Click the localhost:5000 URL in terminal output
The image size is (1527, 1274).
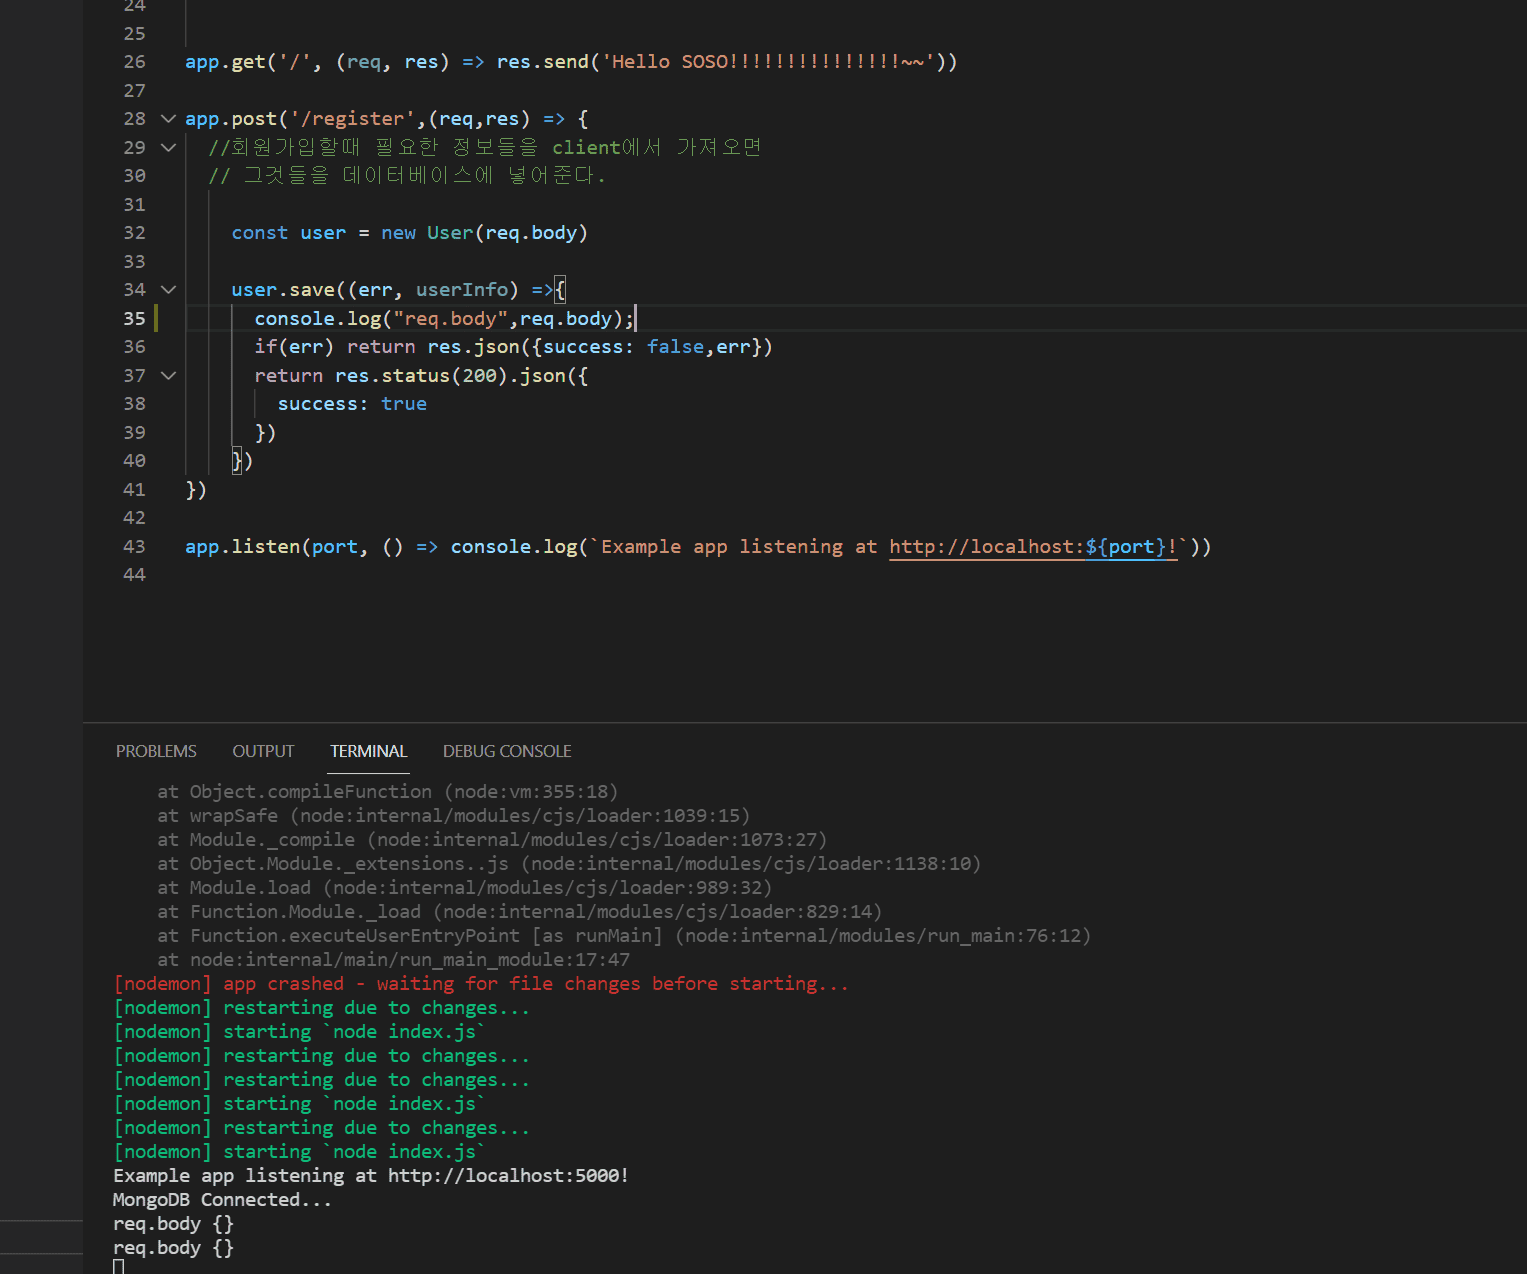tap(507, 1176)
